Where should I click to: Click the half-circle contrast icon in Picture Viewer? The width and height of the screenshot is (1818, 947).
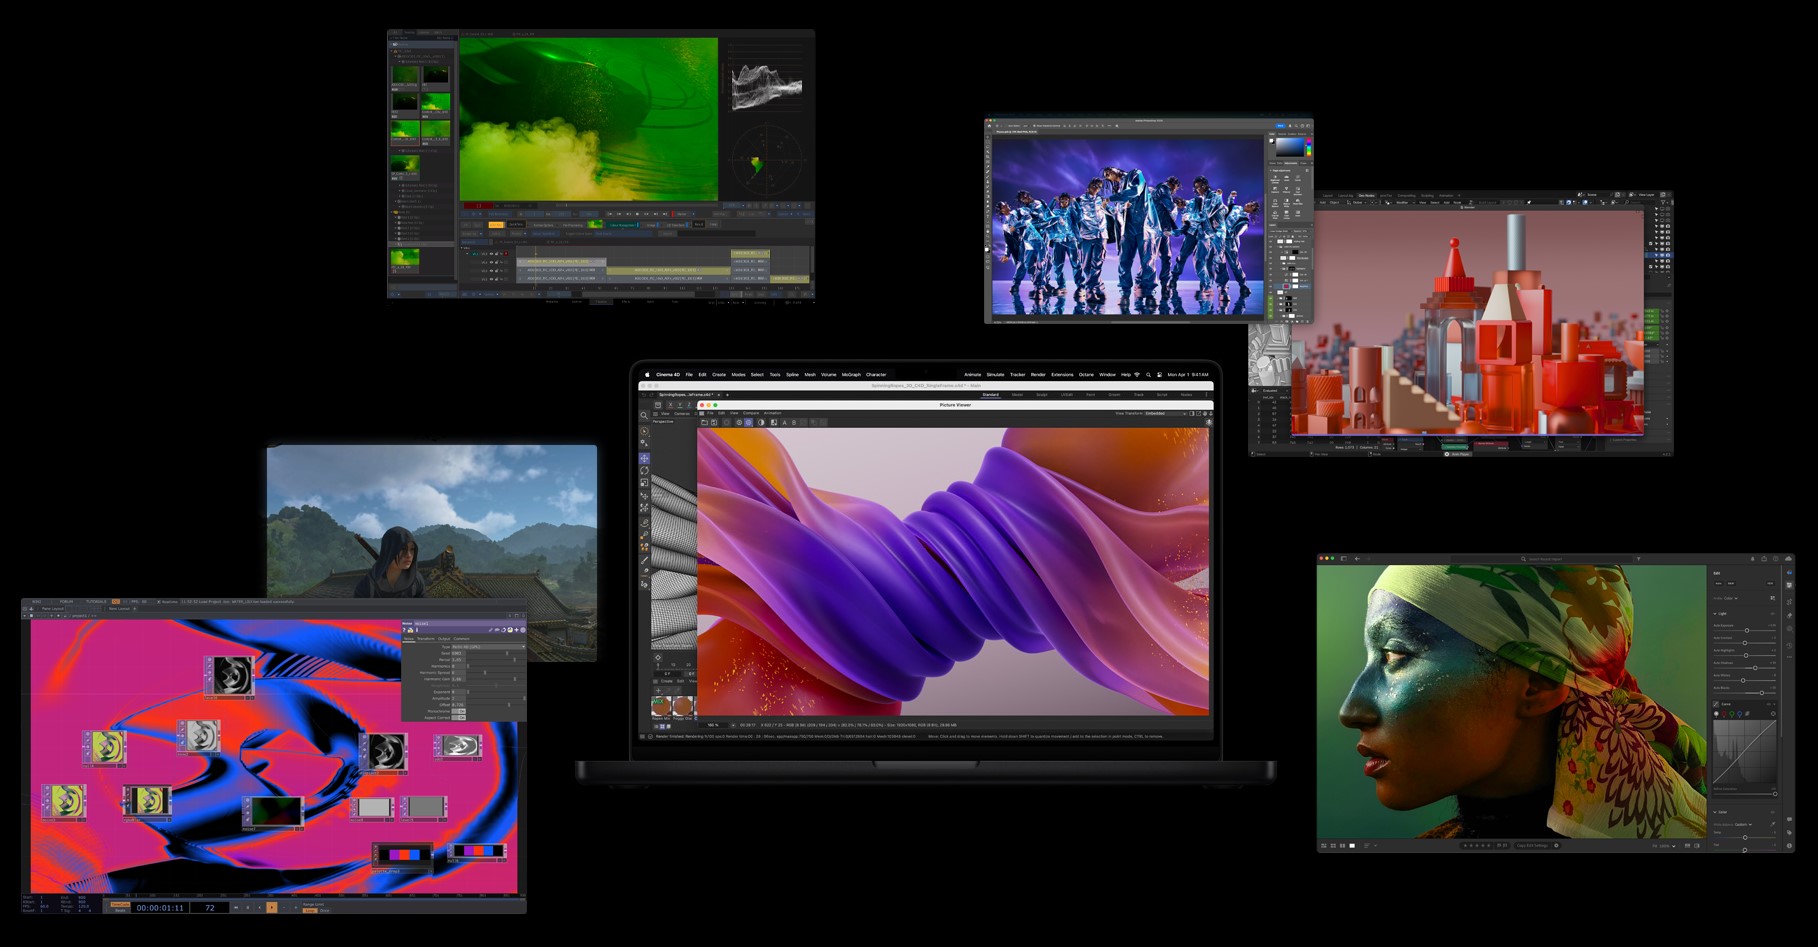tap(761, 422)
